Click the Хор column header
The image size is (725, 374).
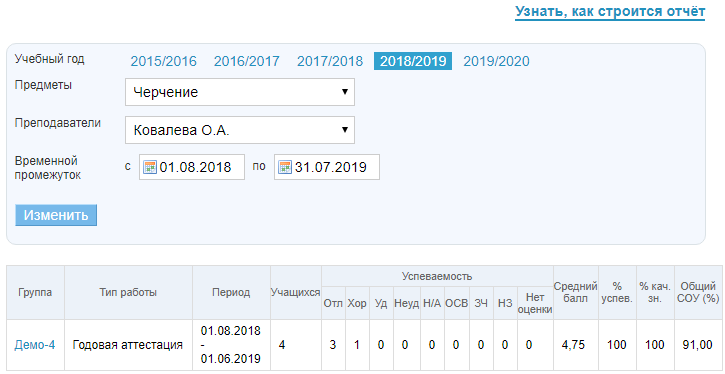[x=357, y=303]
